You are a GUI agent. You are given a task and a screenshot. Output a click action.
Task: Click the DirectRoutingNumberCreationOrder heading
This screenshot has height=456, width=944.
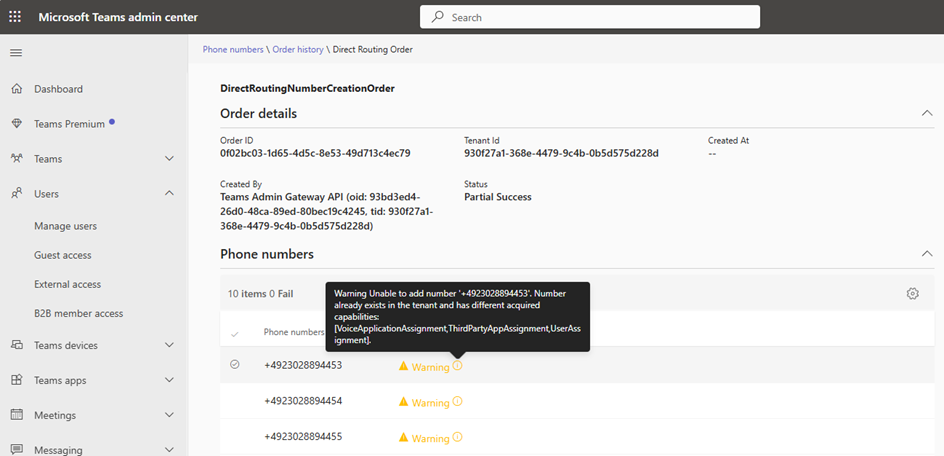pos(308,89)
